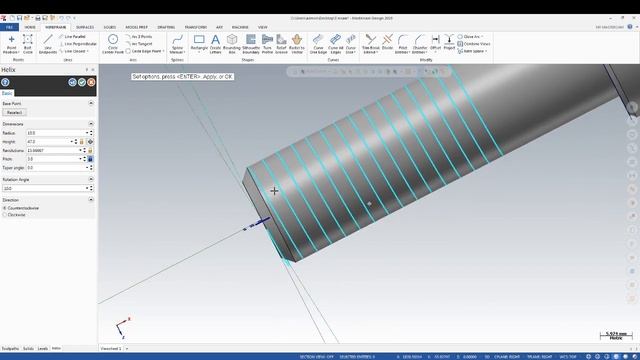The width and height of the screenshot is (640, 360).
Task: Select the Curve All Edges tool
Action: click(x=336, y=44)
